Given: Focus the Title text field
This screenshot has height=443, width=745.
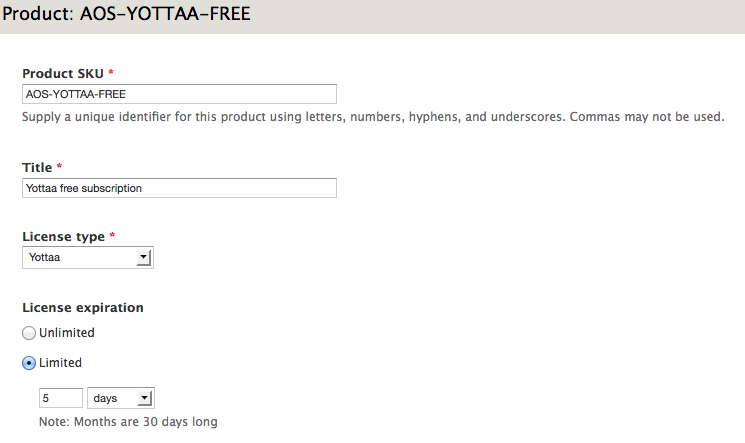Looking at the screenshot, I should pos(179,188).
